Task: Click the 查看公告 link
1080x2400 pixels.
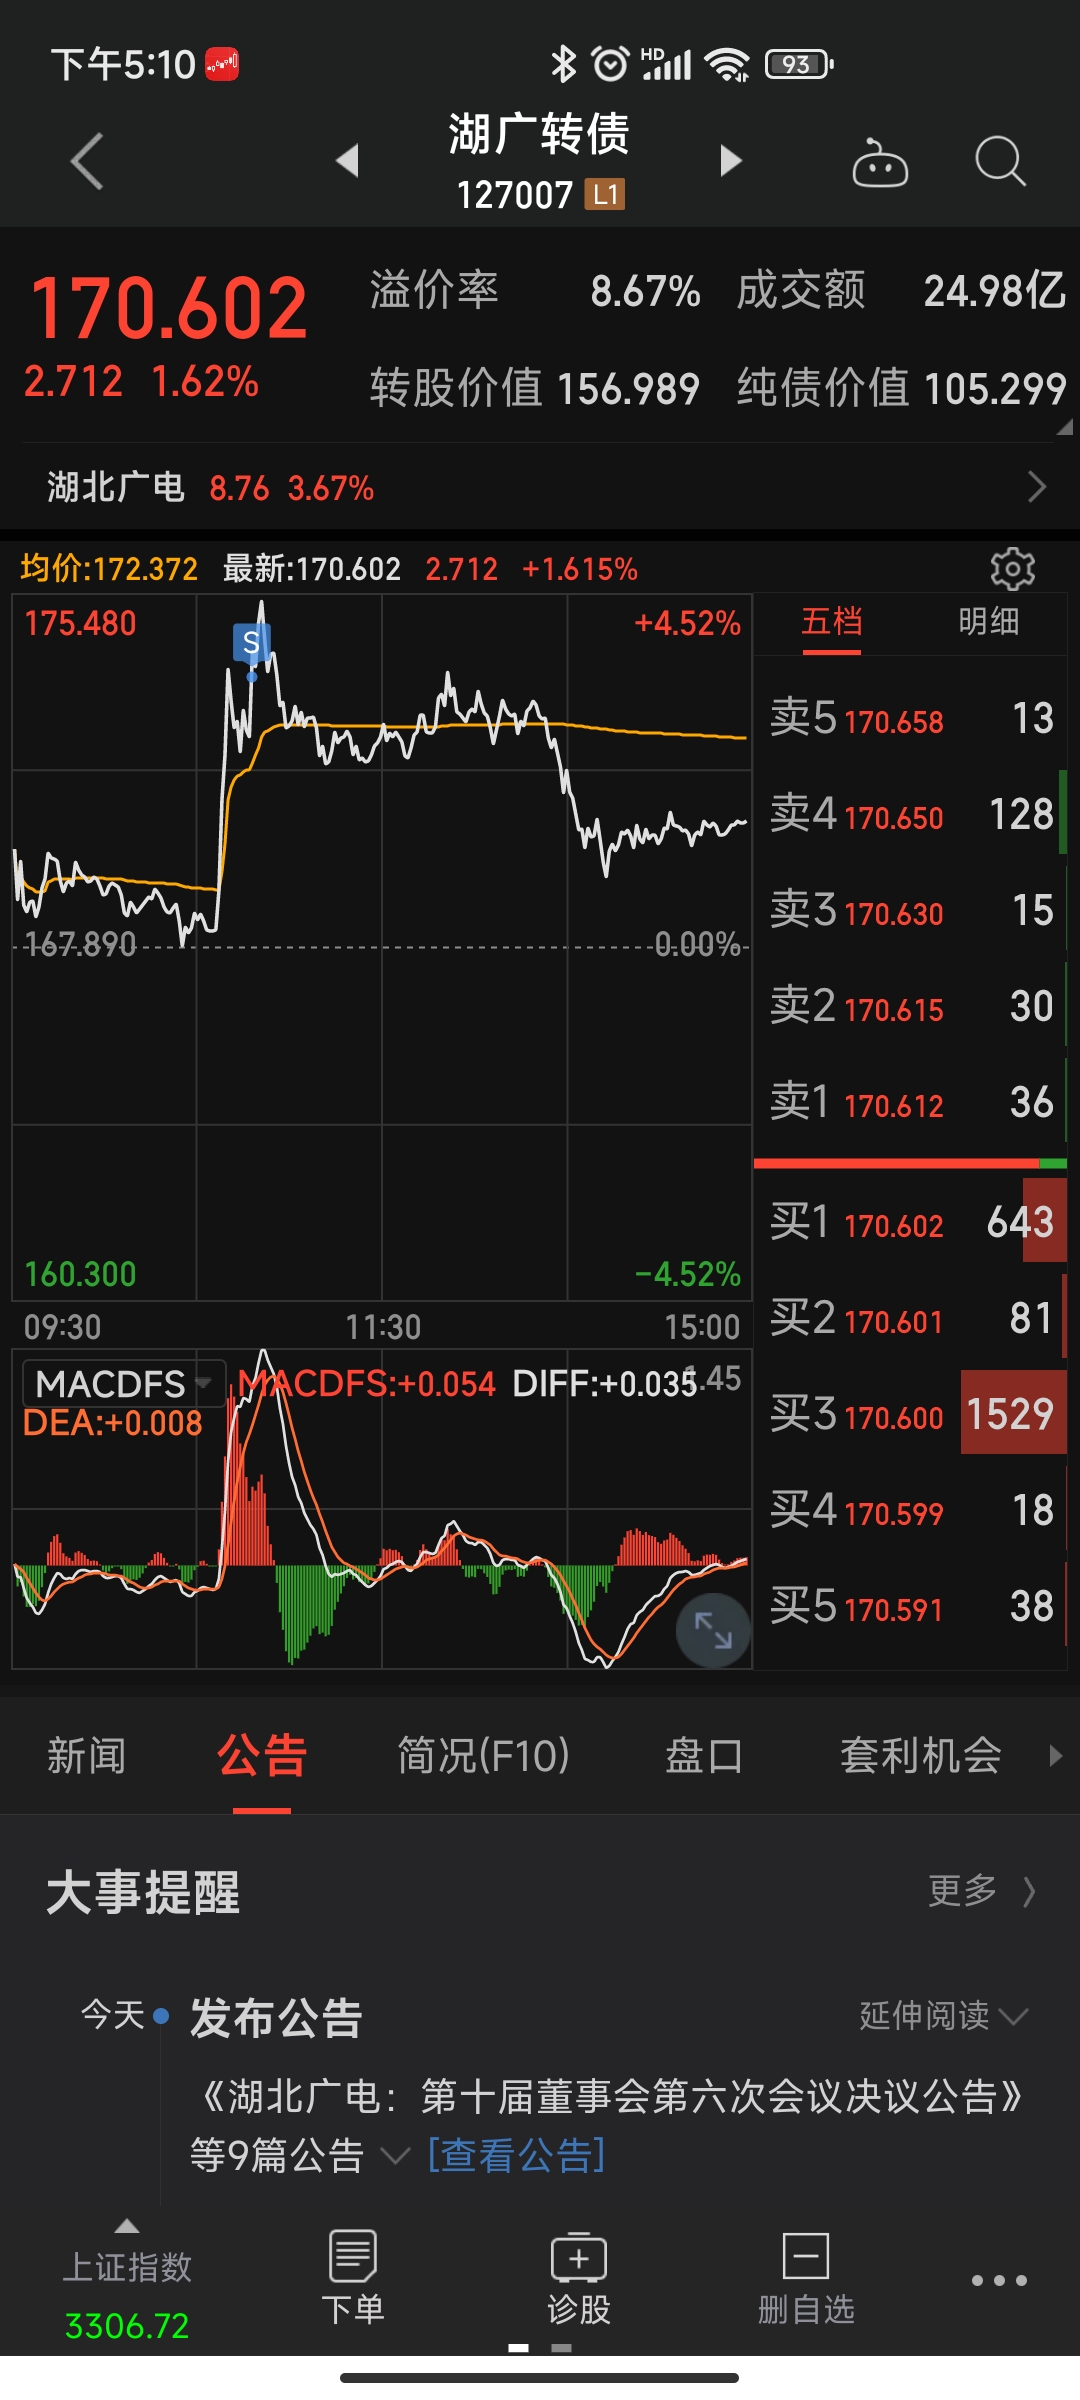Action: click(x=516, y=2155)
